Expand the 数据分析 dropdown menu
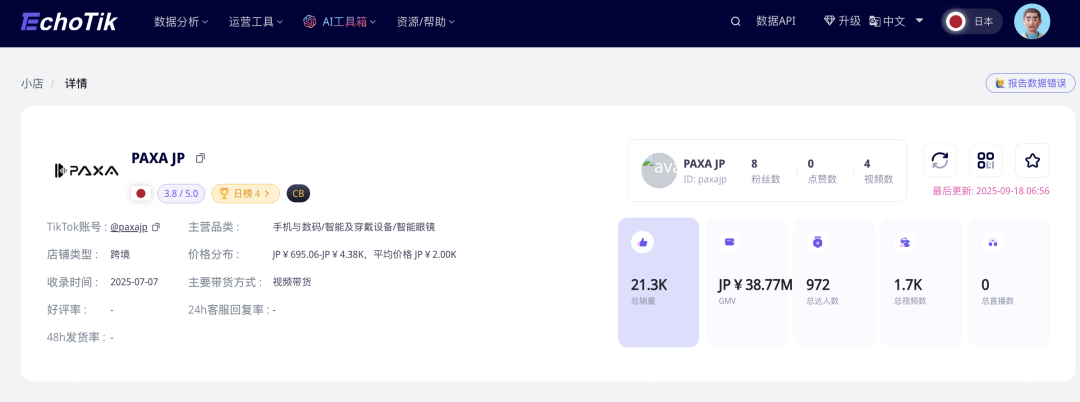 181,21
